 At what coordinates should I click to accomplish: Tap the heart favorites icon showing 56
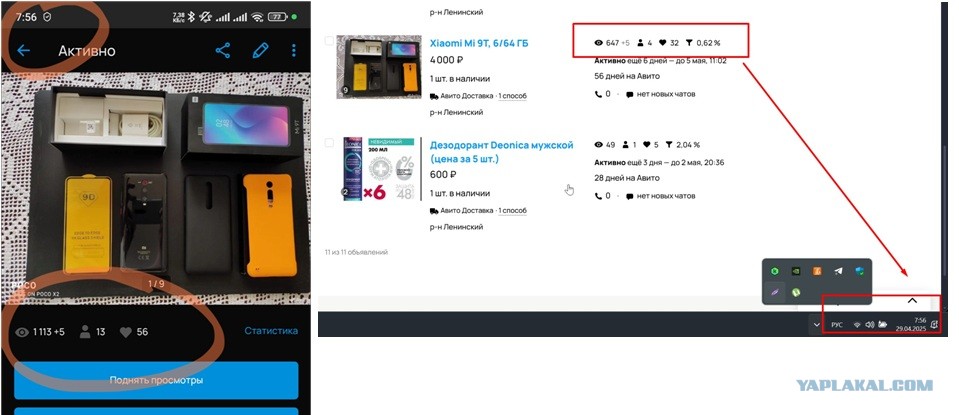pos(125,332)
